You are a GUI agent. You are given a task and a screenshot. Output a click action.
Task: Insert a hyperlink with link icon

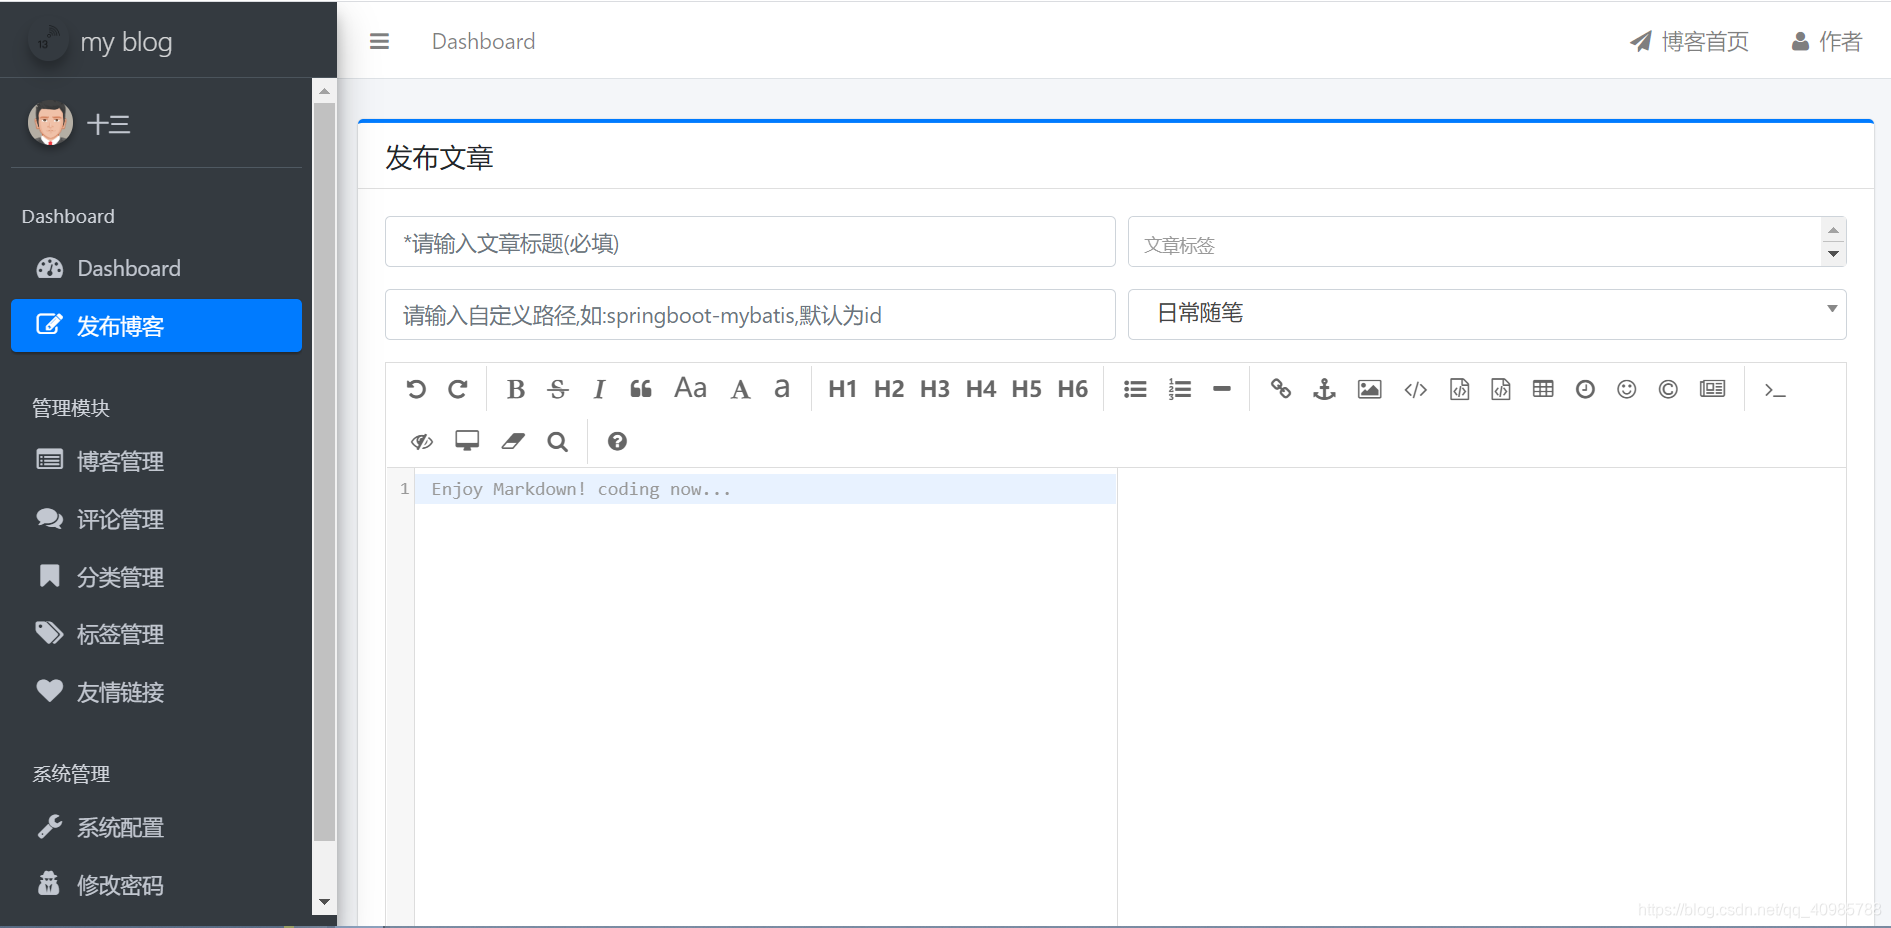pos(1281,389)
